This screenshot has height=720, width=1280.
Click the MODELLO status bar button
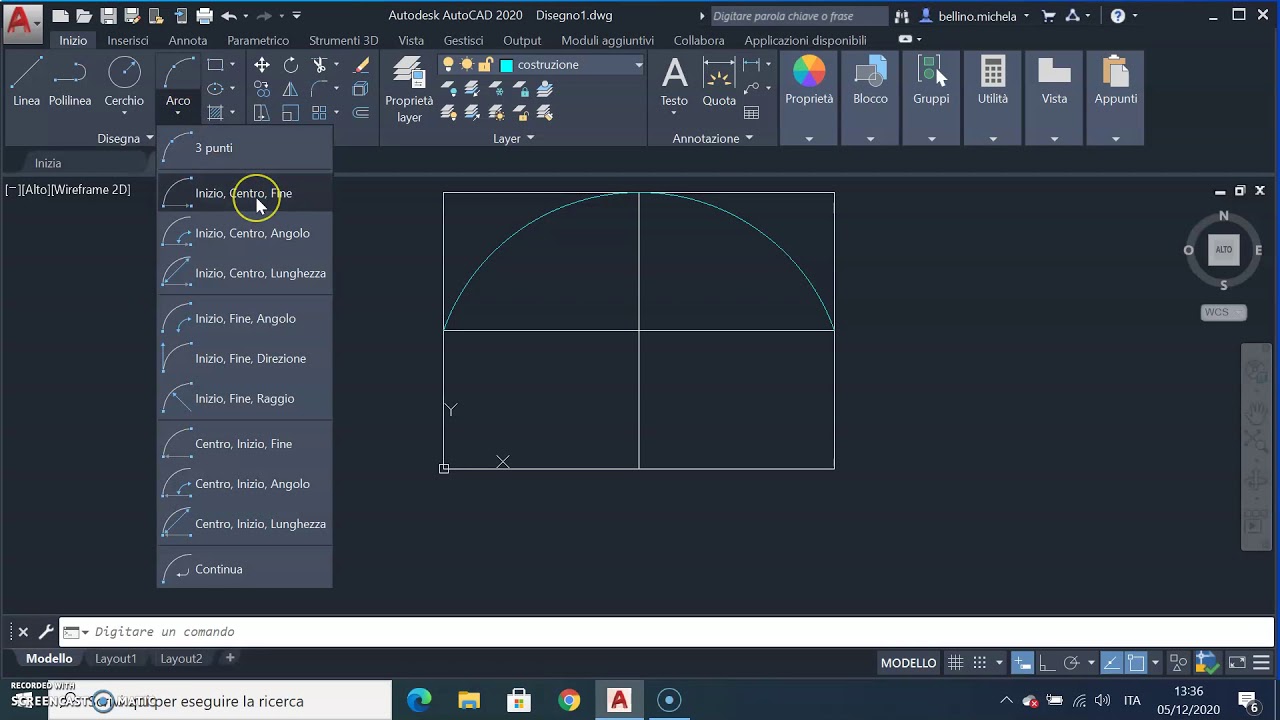(x=908, y=663)
